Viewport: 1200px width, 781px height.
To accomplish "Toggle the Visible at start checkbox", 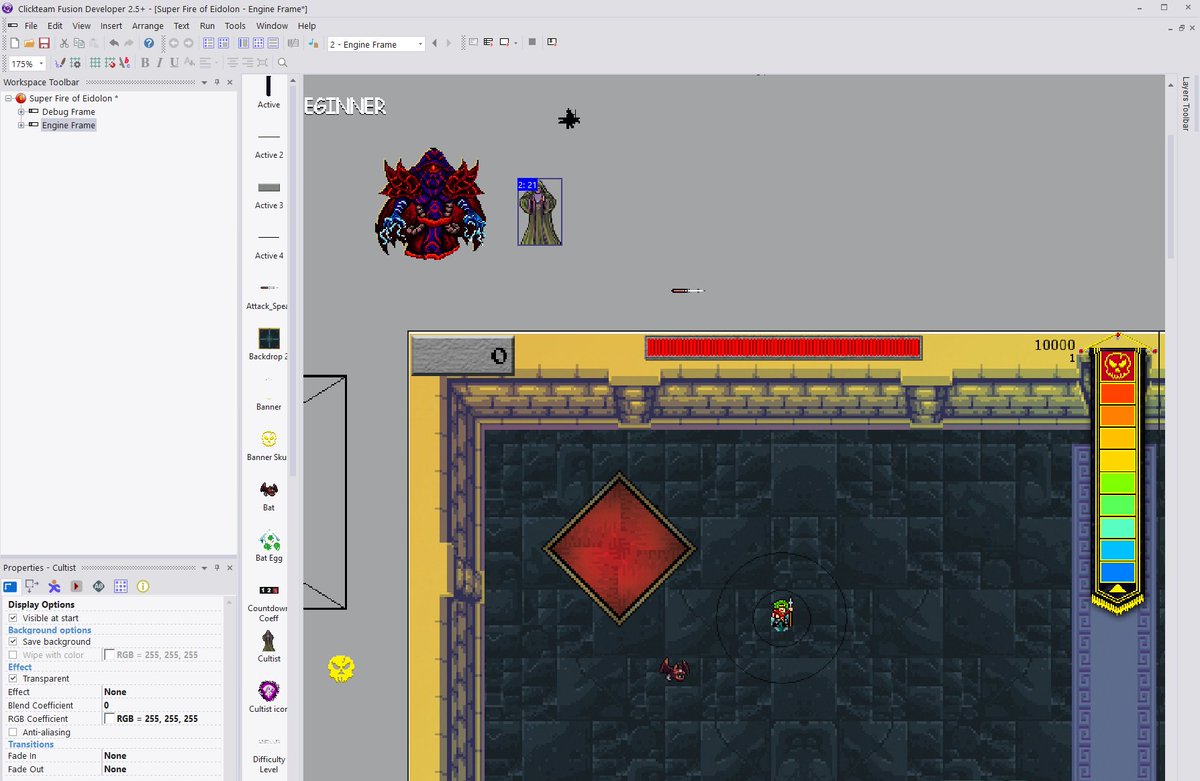I will (x=13, y=618).
